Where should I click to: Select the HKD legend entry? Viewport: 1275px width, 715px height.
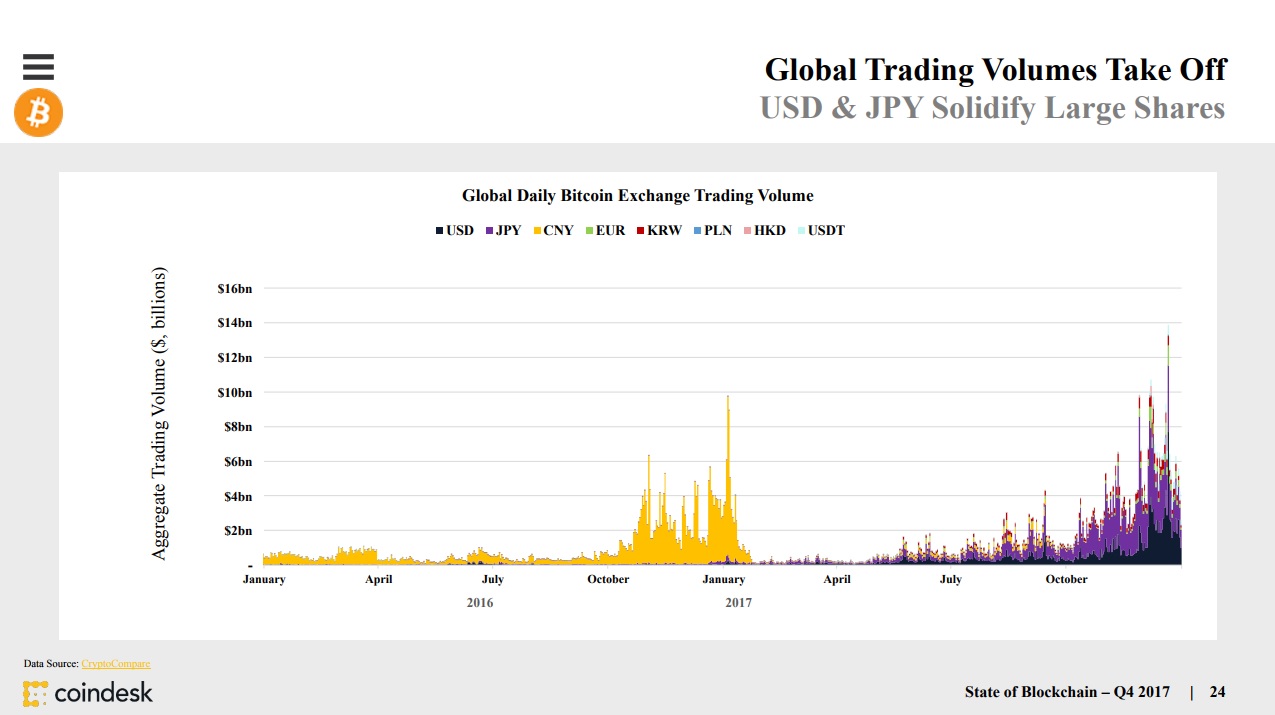[x=764, y=231]
